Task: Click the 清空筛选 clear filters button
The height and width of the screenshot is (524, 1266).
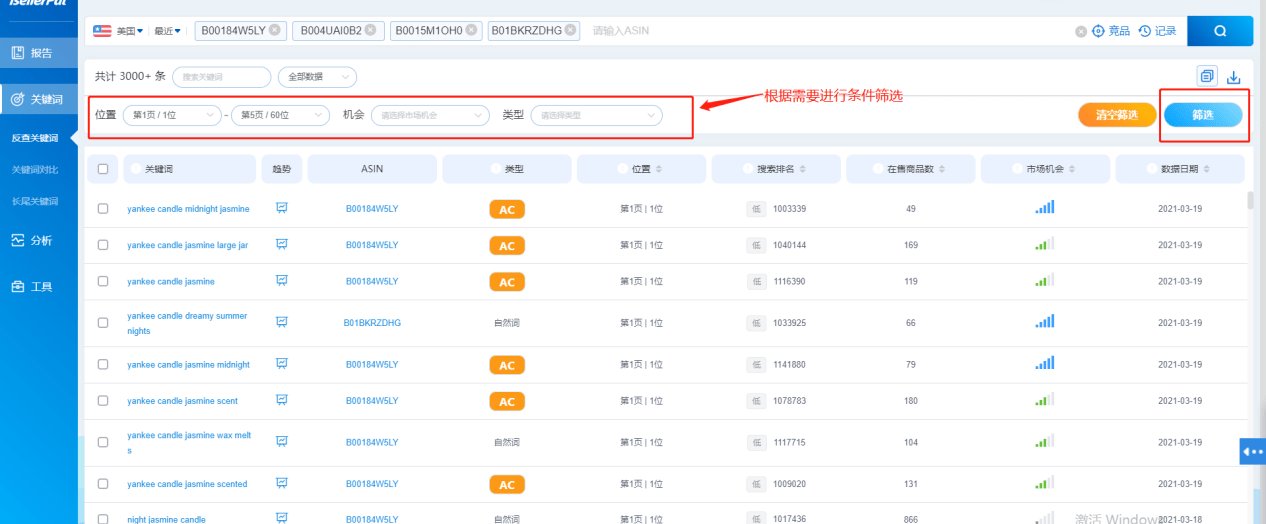Action: [1117, 115]
